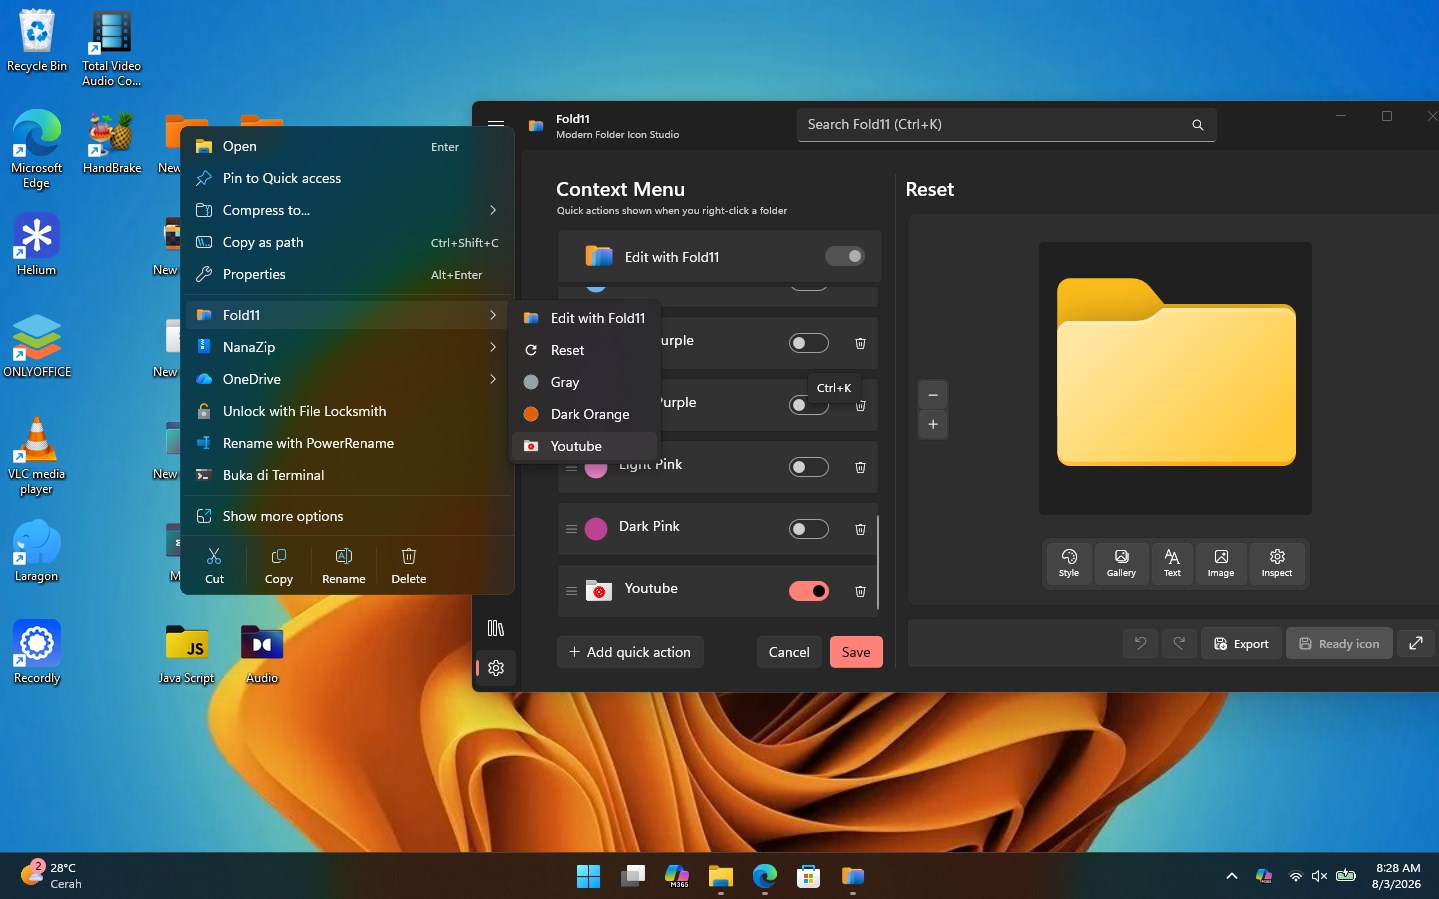
Task: Click the trash icon on the Light Pink row
Action: 860,467
